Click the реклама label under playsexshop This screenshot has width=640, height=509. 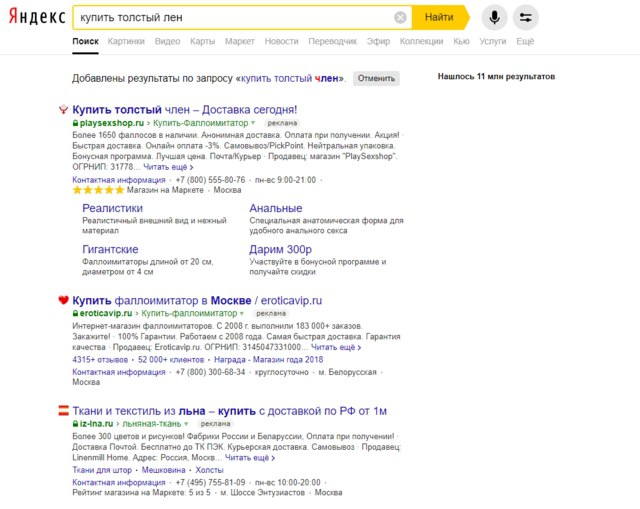282,123
